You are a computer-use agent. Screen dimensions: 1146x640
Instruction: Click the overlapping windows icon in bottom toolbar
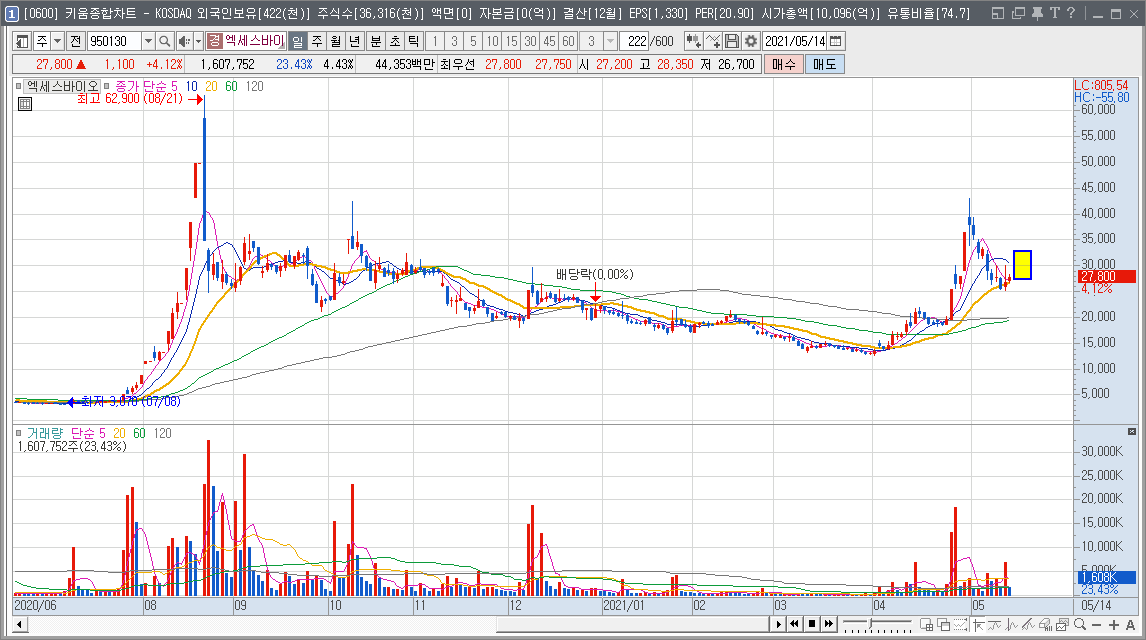coord(944,625)
